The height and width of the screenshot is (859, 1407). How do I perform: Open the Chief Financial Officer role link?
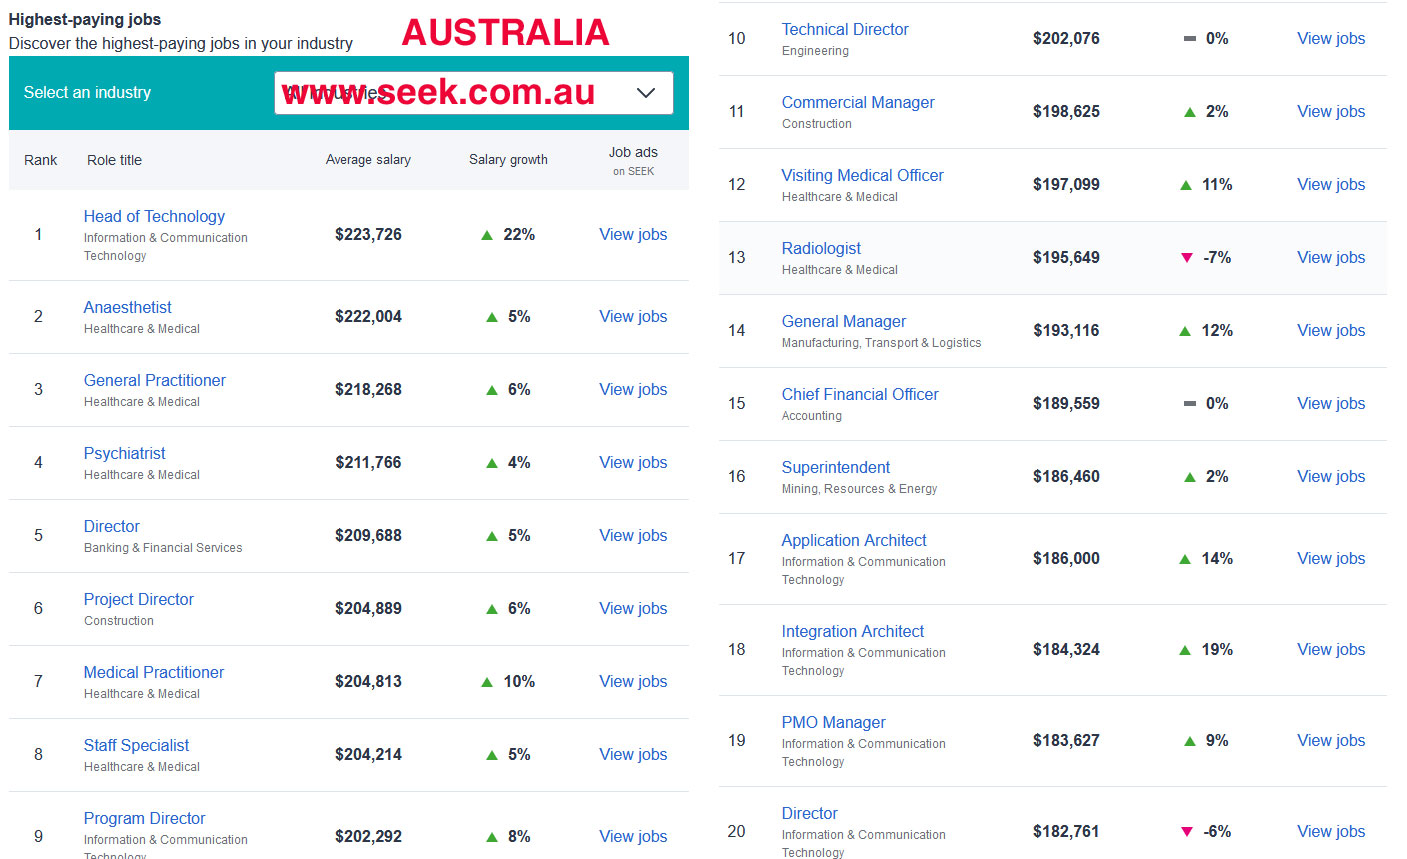[860, 394]
